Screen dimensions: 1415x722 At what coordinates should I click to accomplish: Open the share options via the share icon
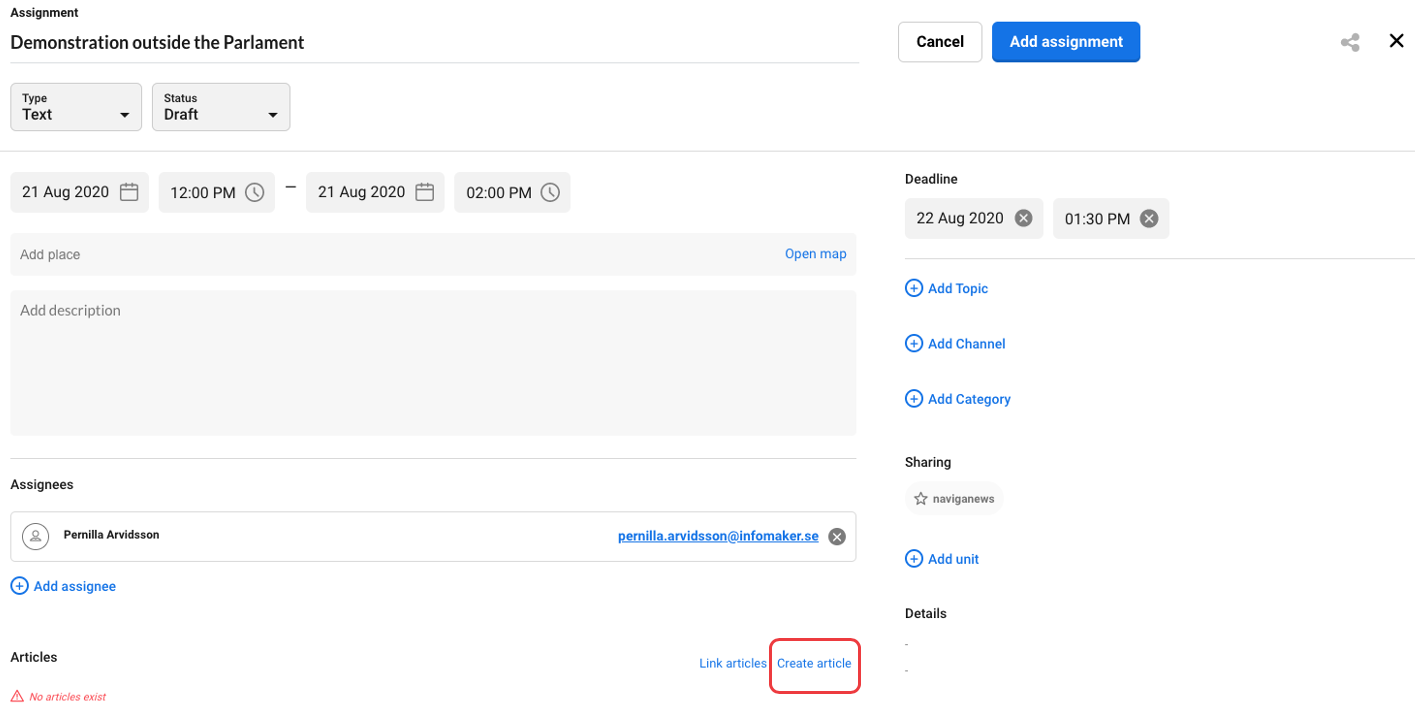tap(1350, 41)
